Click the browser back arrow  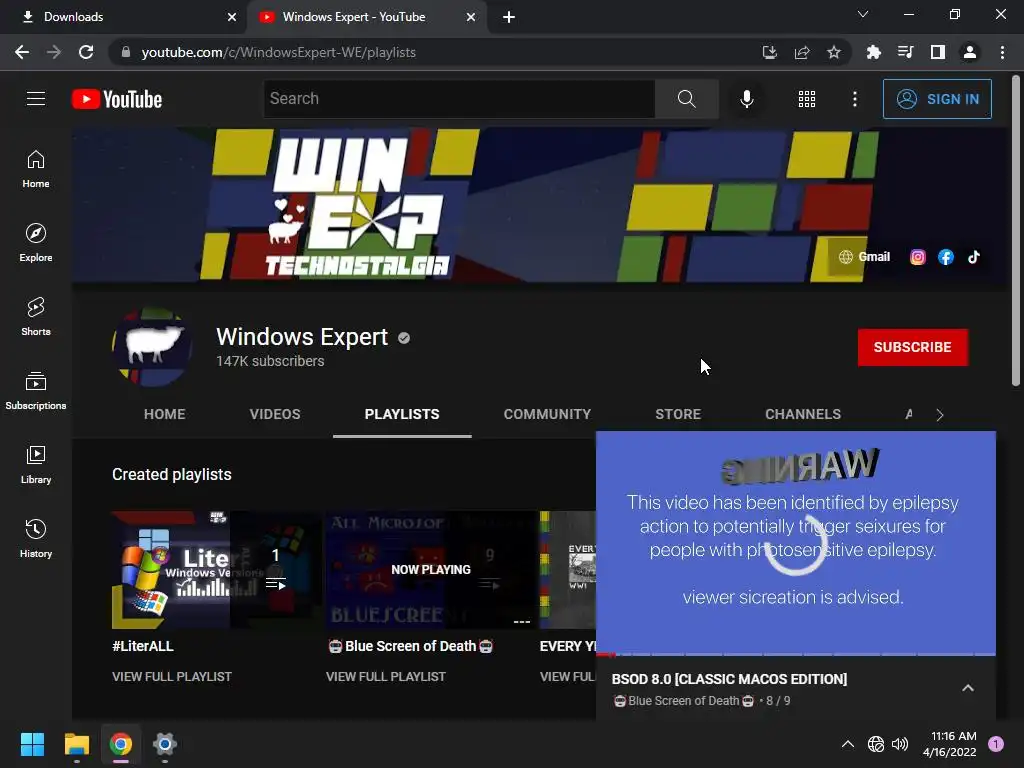tap(22, 52)
